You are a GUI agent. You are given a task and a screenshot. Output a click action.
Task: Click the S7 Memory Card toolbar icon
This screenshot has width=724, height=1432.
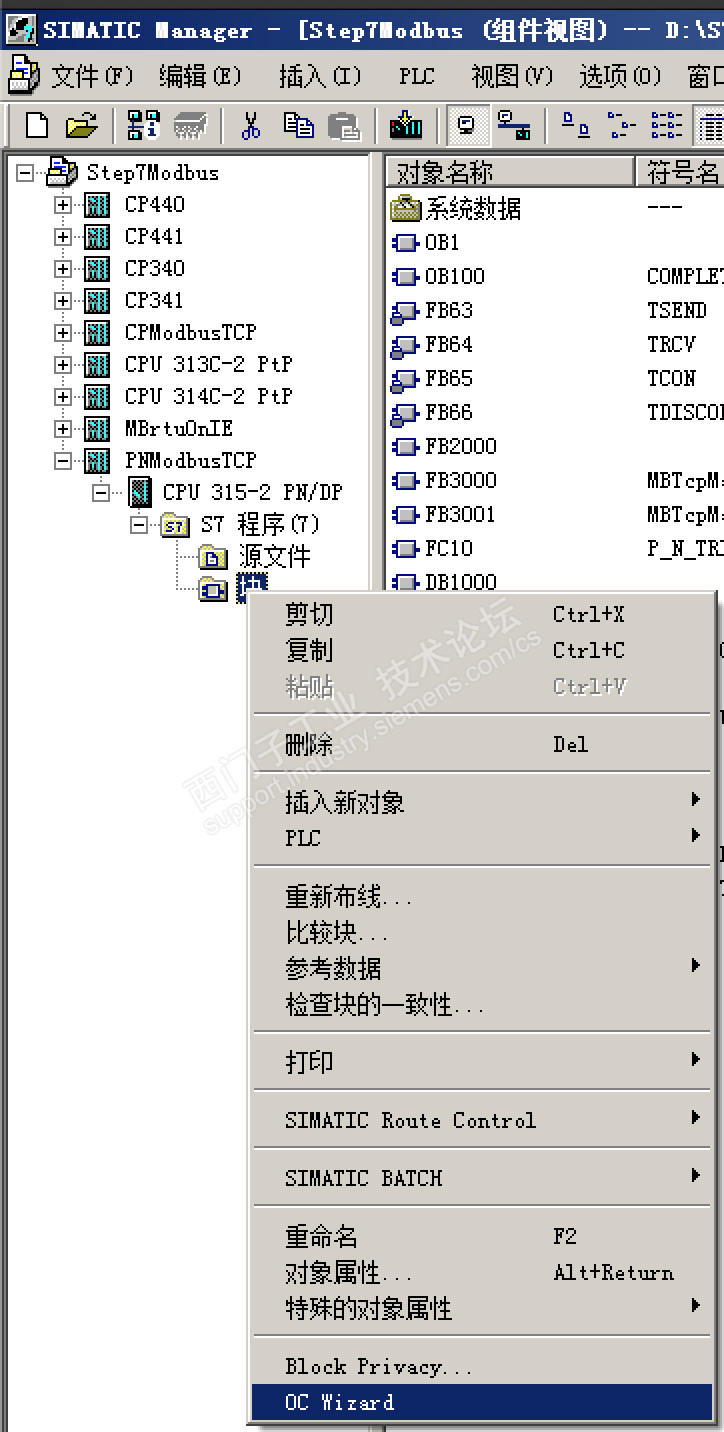coord(190,126)
